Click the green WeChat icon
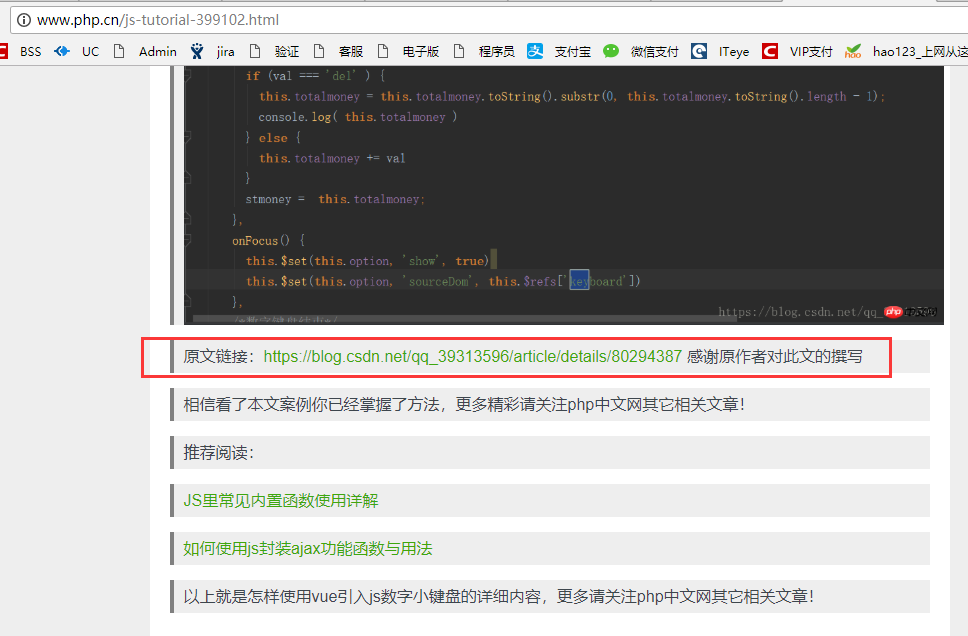 click(x=611, y=51)
